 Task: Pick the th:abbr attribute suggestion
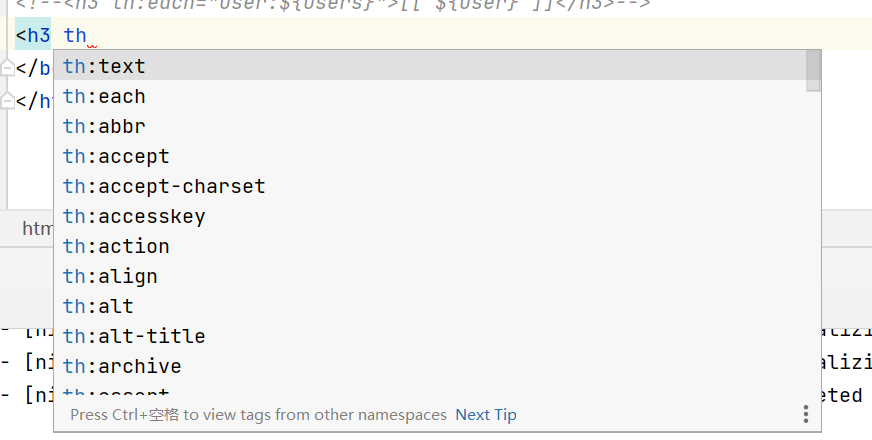430,126
